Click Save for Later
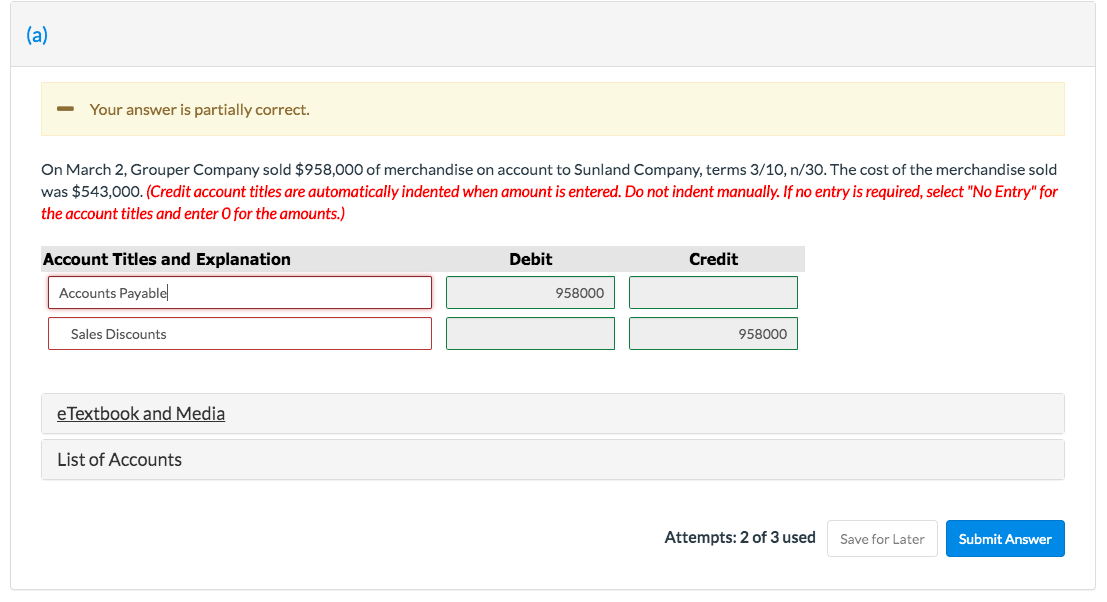 (x=881, y=538)
